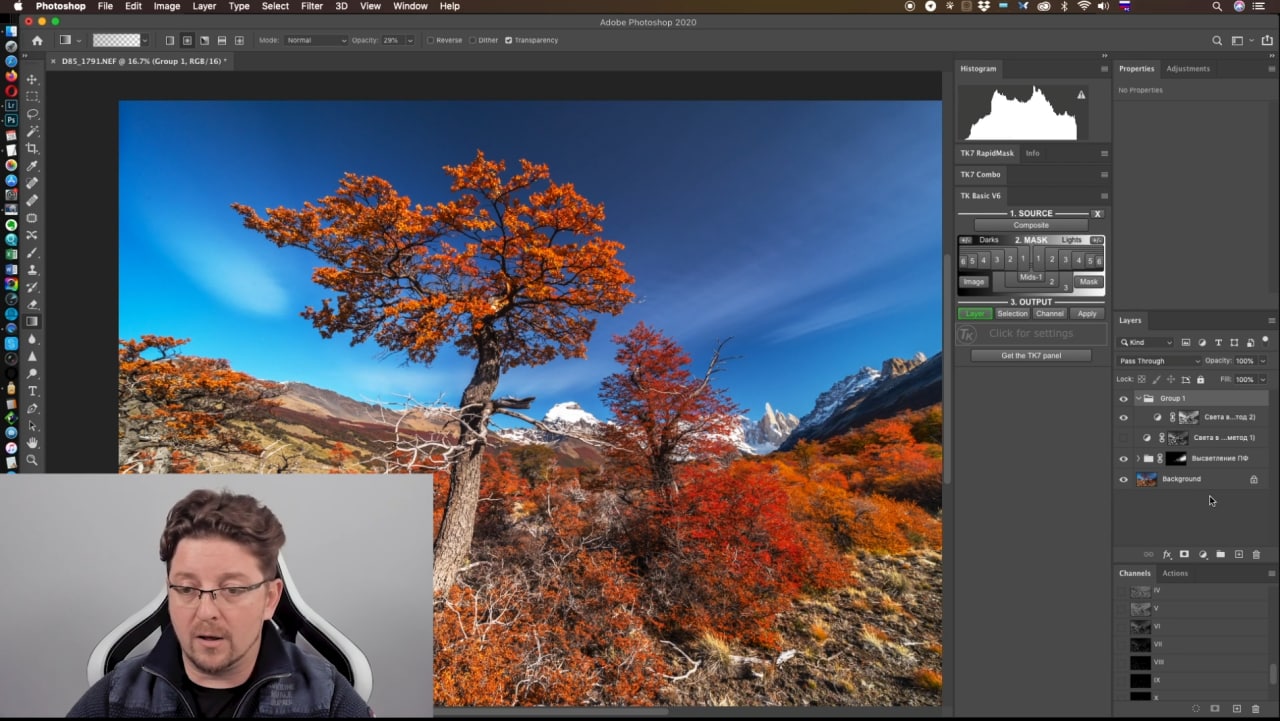Hide the Background layer
The image size is (1280, 721).
click(1123, 480)
